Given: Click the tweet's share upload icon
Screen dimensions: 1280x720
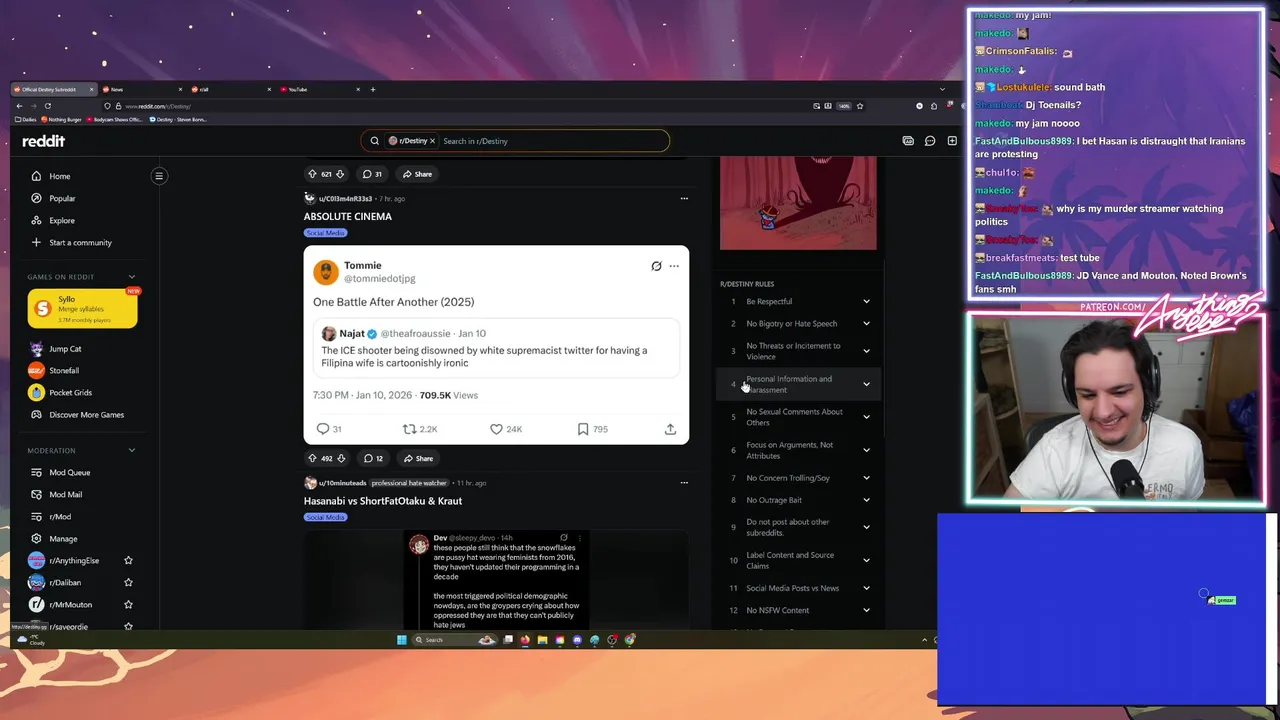Looking at the screenshot, I should 670,429.
